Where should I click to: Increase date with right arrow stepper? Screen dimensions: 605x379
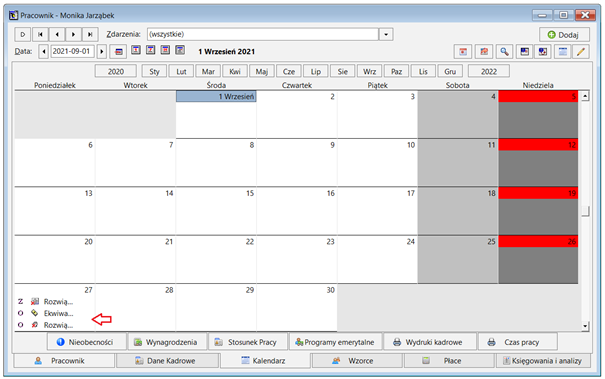click(102, 51)
